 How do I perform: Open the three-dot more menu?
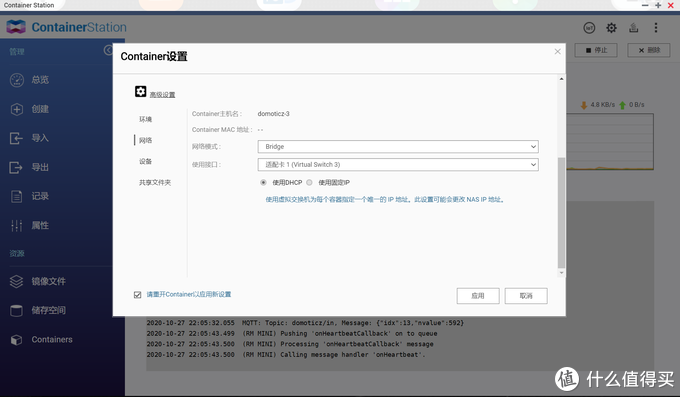[656, 28]
